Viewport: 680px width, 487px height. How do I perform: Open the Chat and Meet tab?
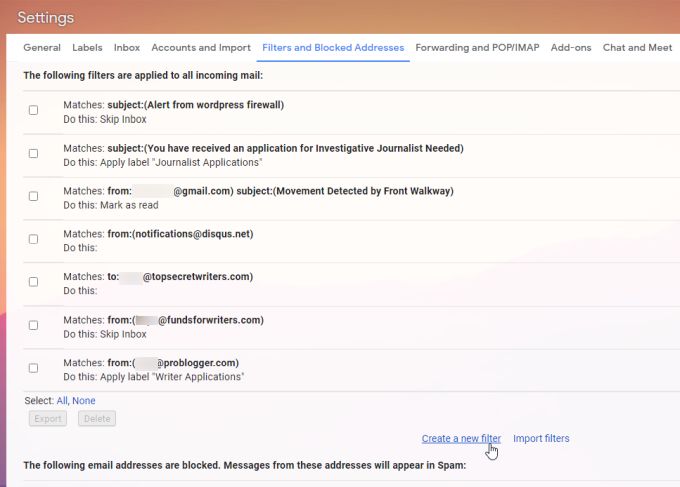point(637,47)
